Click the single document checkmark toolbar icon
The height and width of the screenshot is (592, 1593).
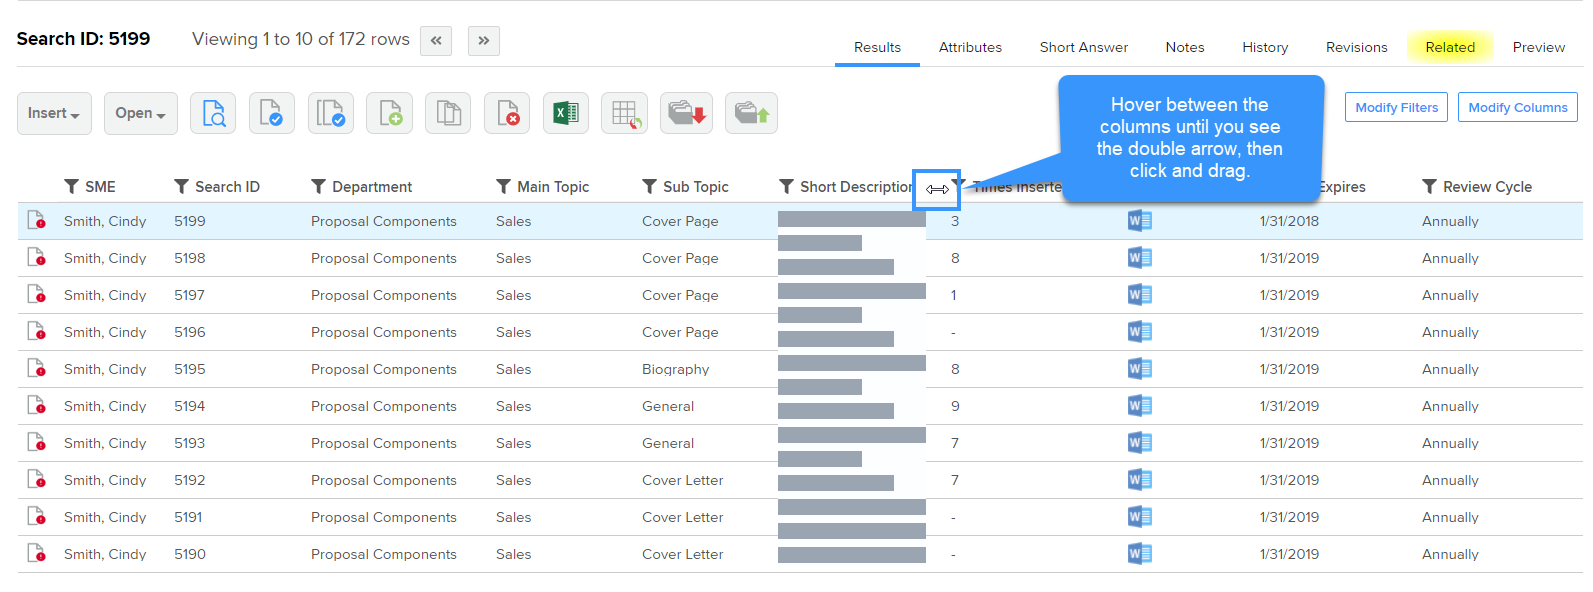(x=272, y=113)
